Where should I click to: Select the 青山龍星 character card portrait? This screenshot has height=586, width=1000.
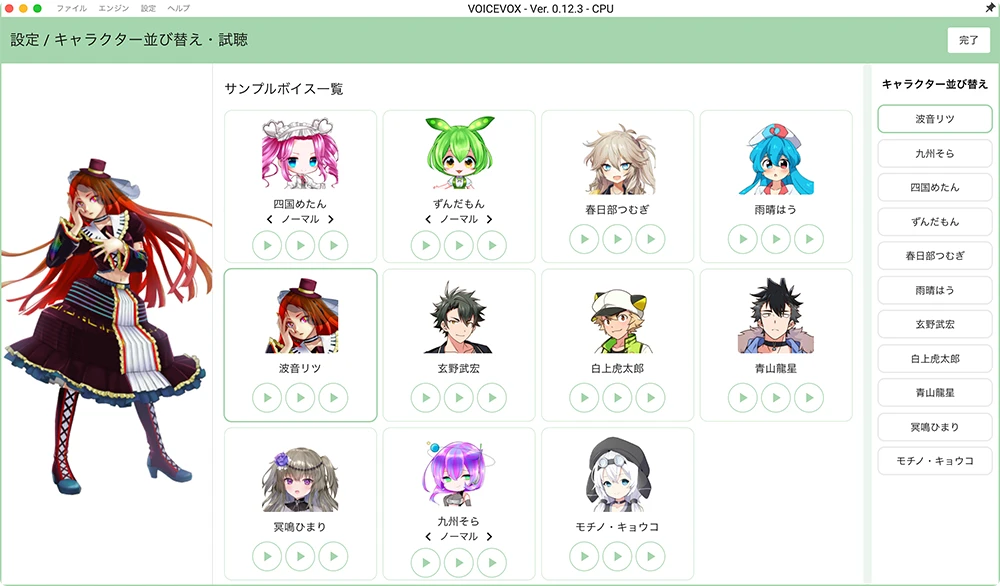tap(776, 317)
